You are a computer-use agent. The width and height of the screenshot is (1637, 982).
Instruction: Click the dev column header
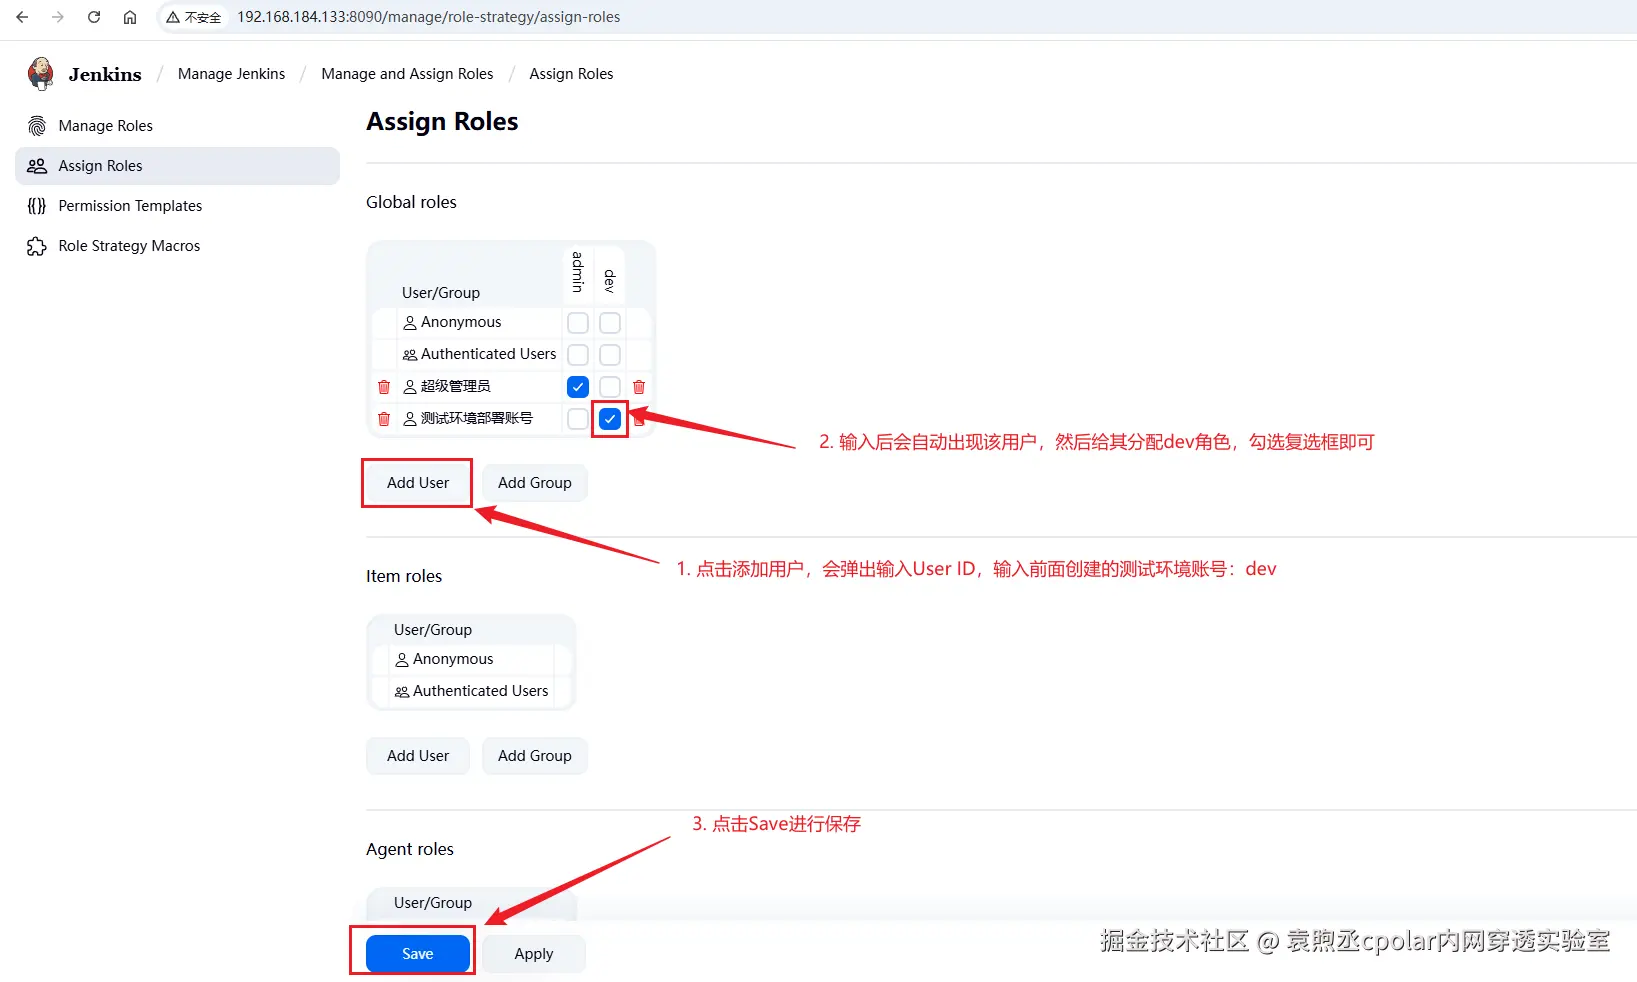[x=610, y=280]
